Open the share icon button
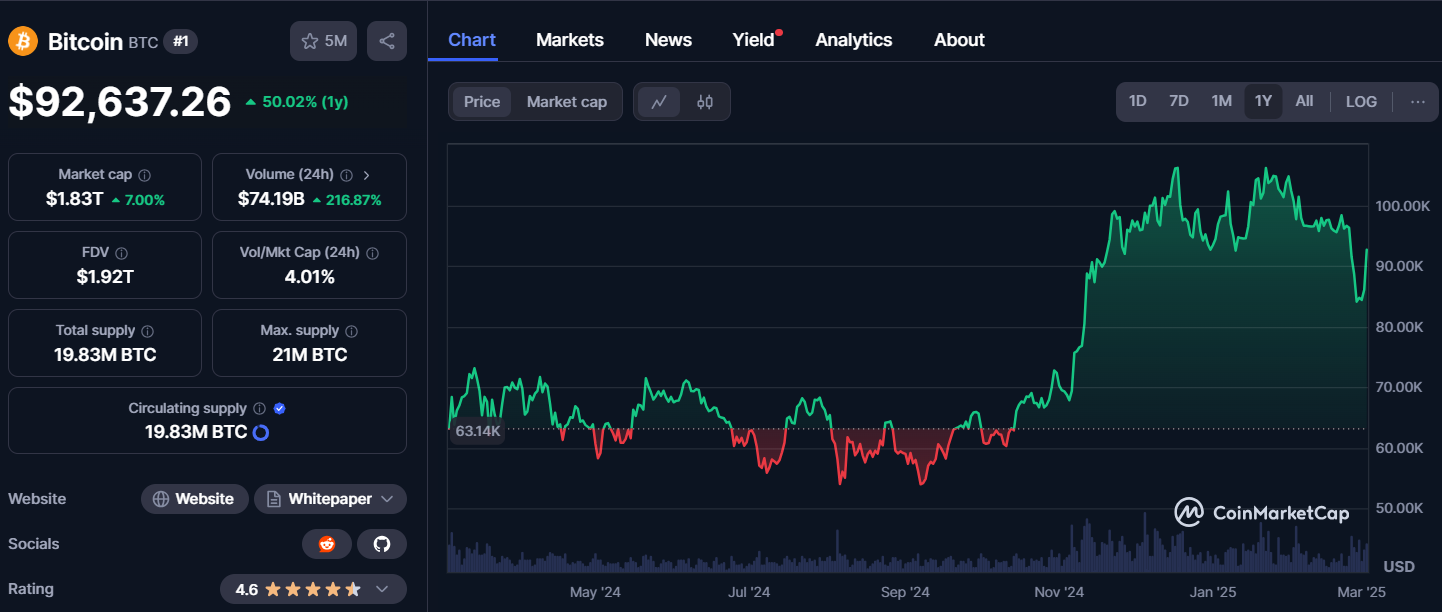 [x=387, y=41]
